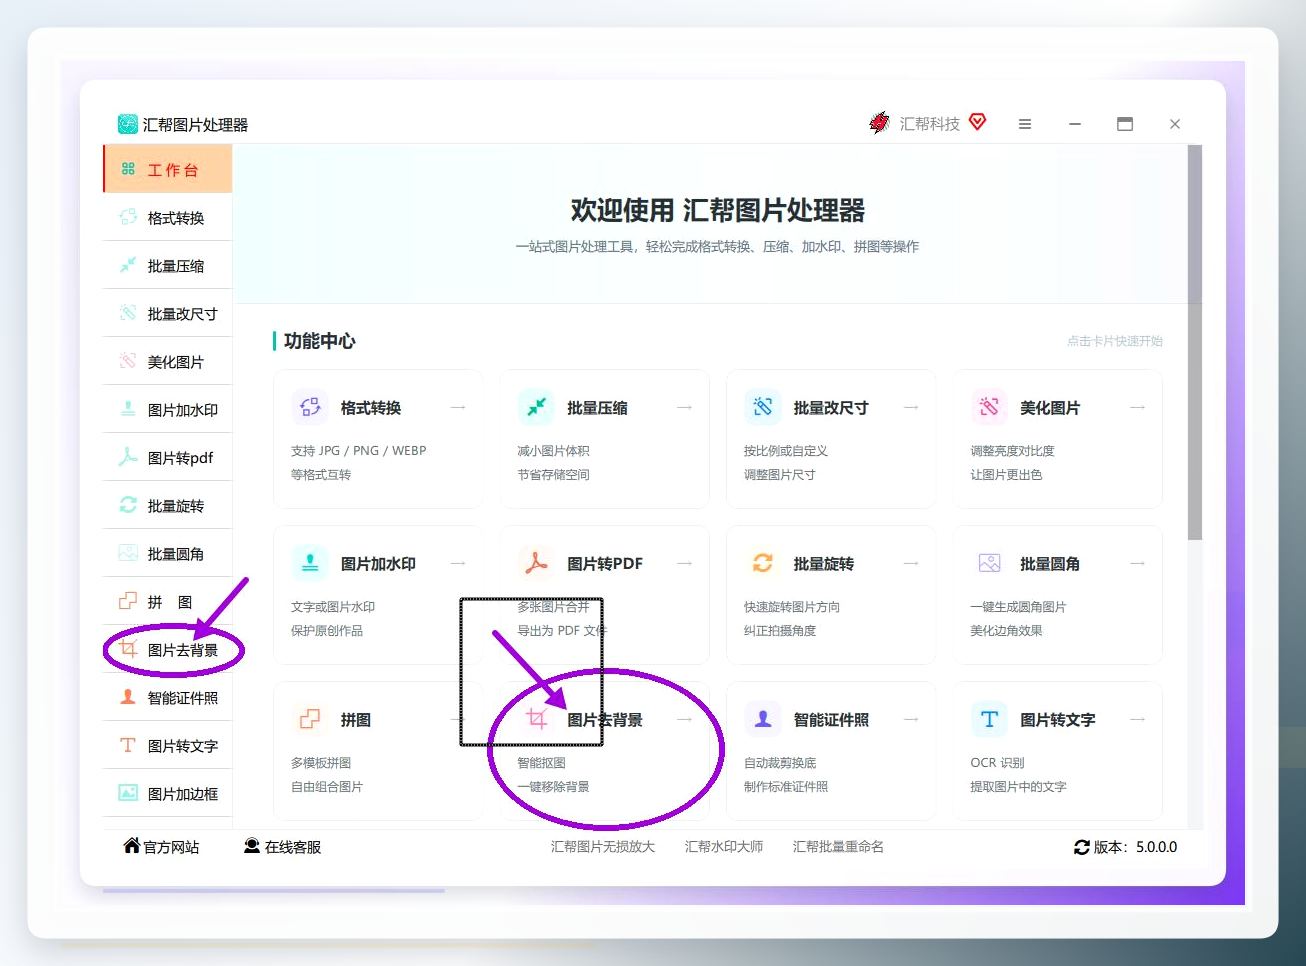This screenshot has height=966, width=1306.
Task: Open 图片加边框 from the sidebar label
Action: tap(183, 794)
